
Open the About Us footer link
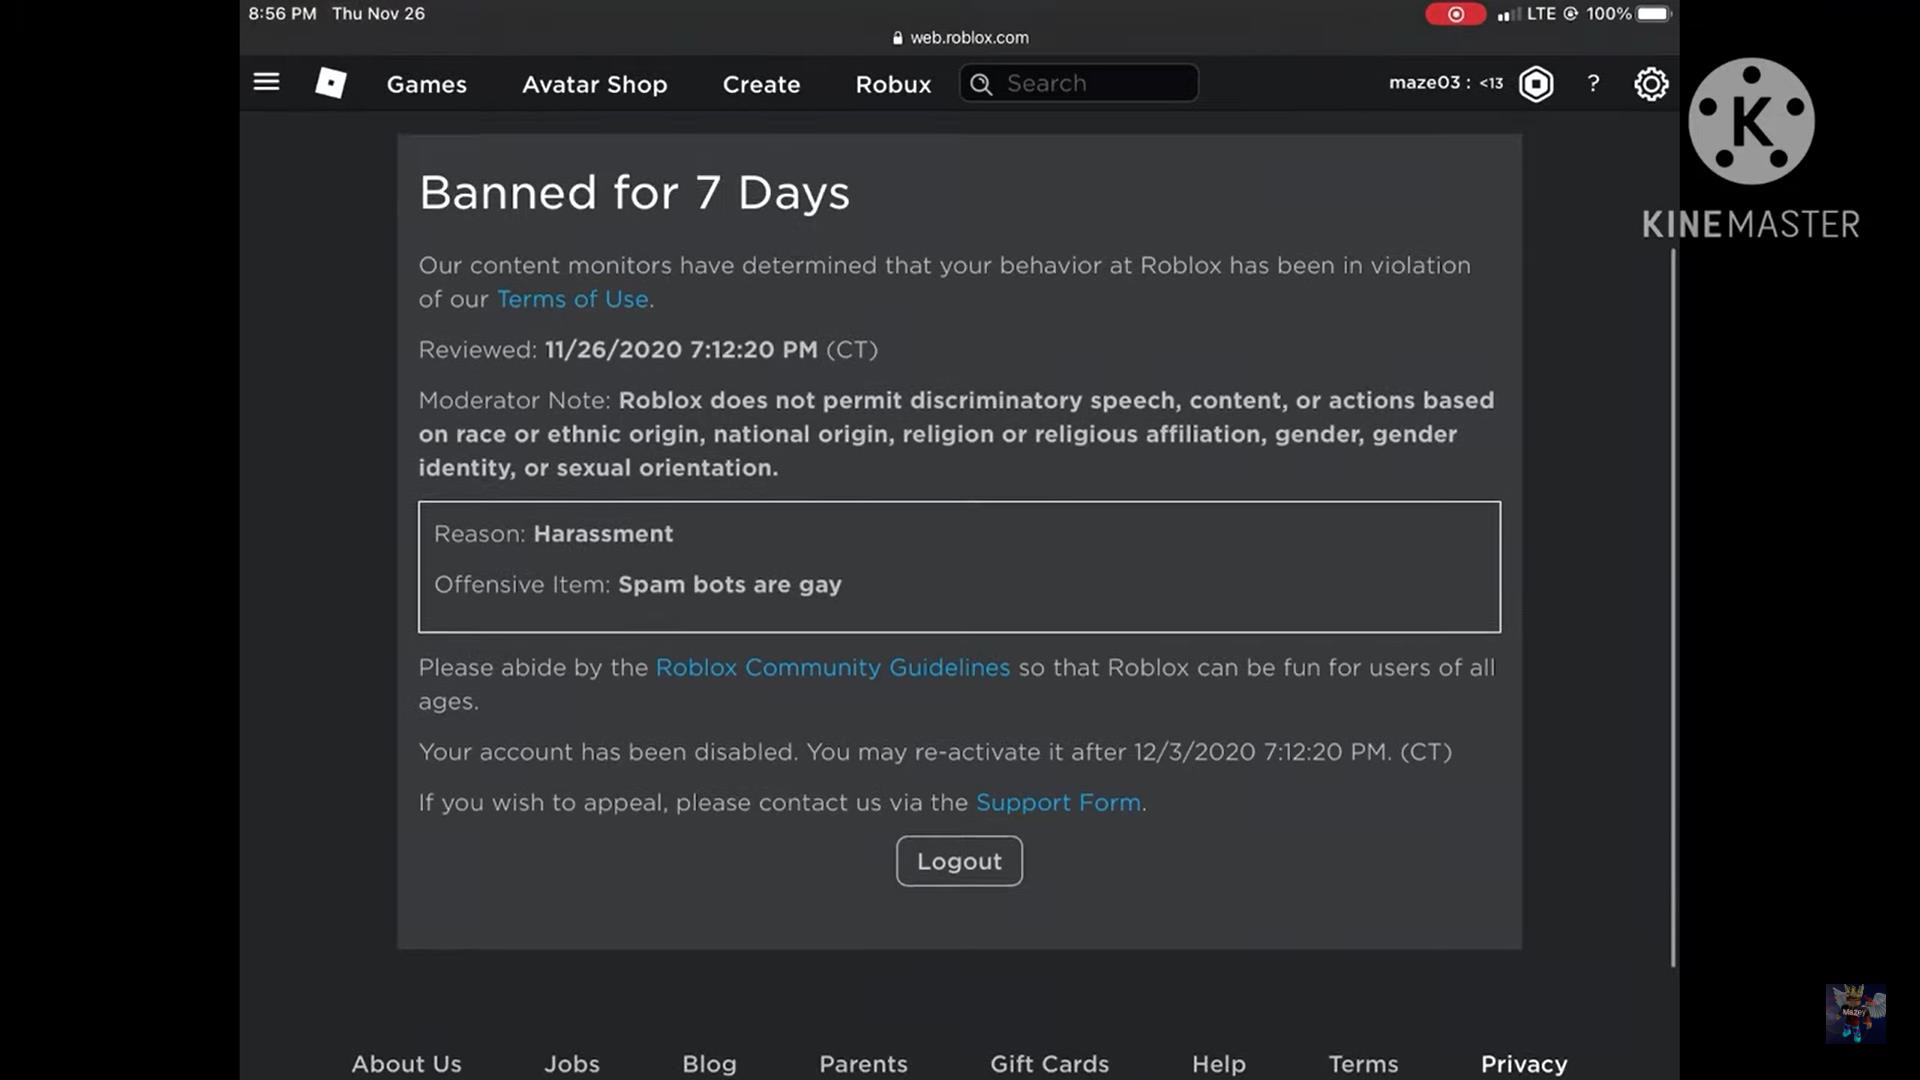[406, 1064]
